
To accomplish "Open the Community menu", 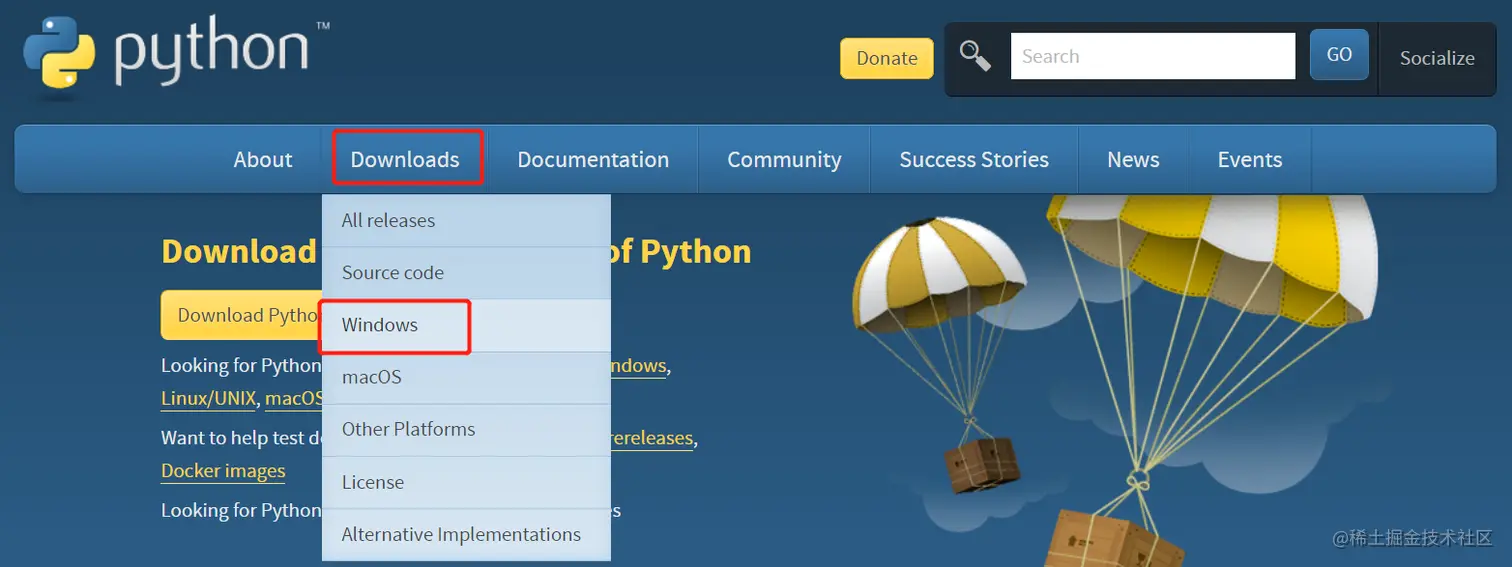I will pyautogui.click(x=784, y=159).
